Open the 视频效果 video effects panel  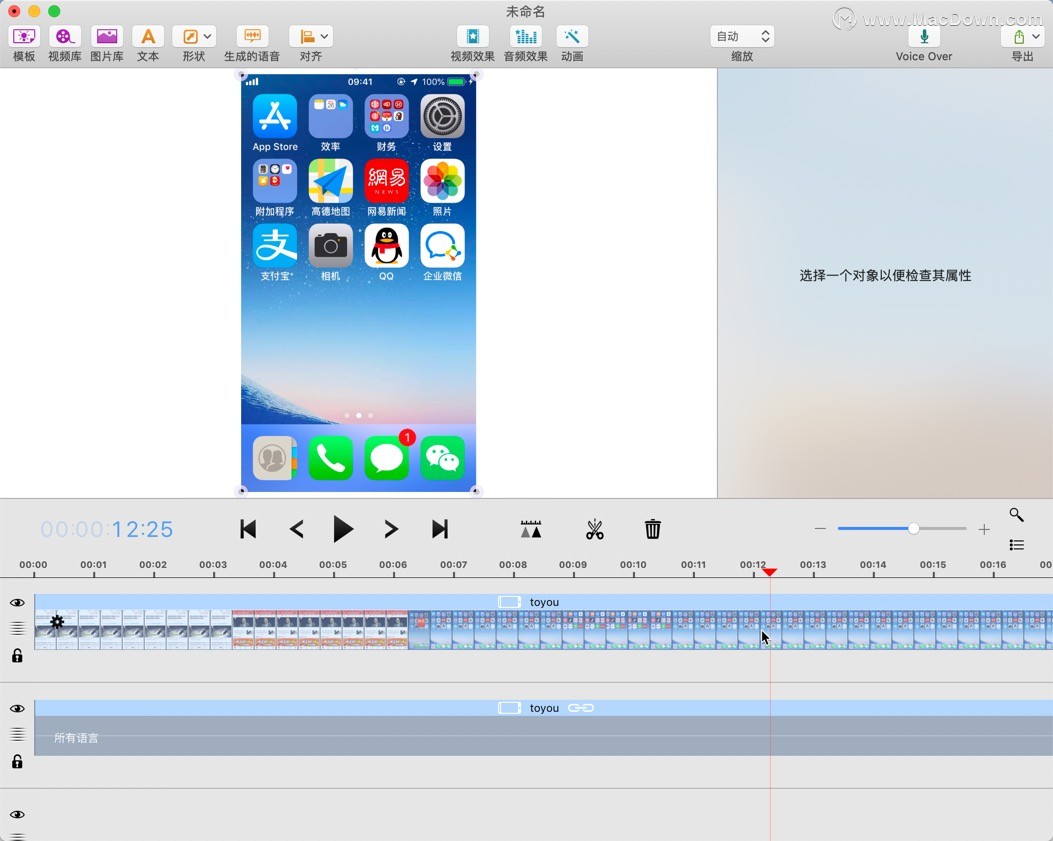point(472,37)
